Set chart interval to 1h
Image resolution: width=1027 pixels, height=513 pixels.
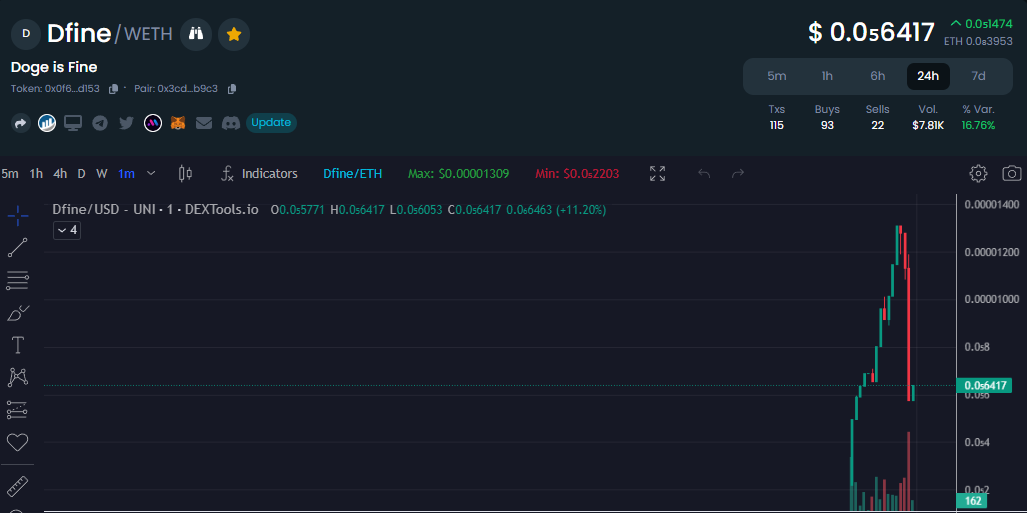click(x=36, y=174)
